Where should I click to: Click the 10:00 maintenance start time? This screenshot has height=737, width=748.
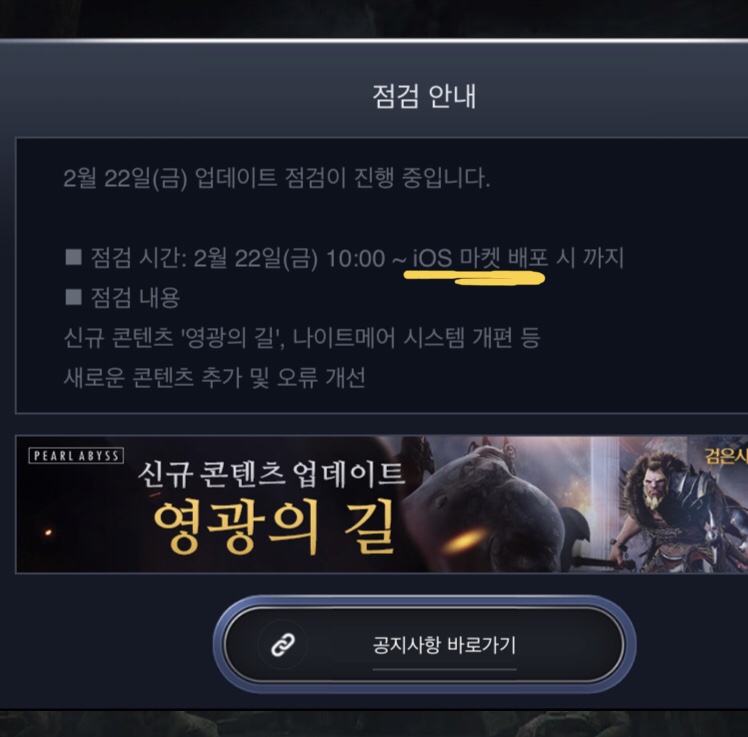355,259
